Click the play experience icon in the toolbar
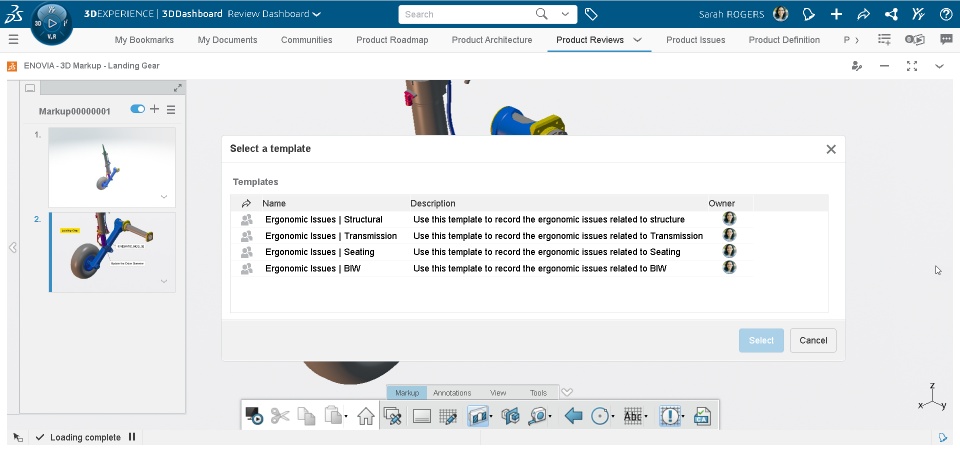This screenshot has height=451, width=960. [254, 416]
